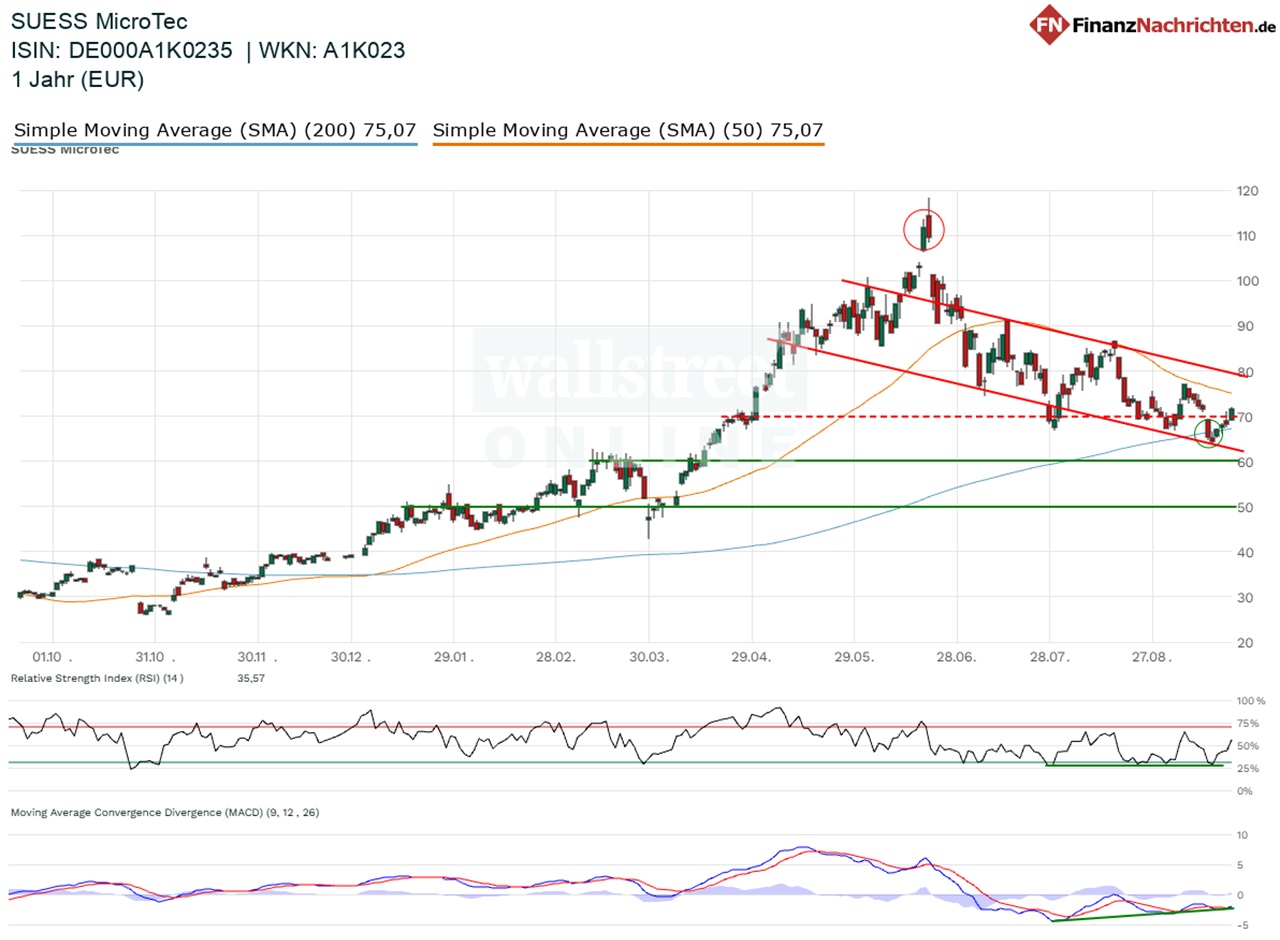Screen dimensions: 1280x940
Task: Click the 30.03. date label
Action: click(651, 657)
